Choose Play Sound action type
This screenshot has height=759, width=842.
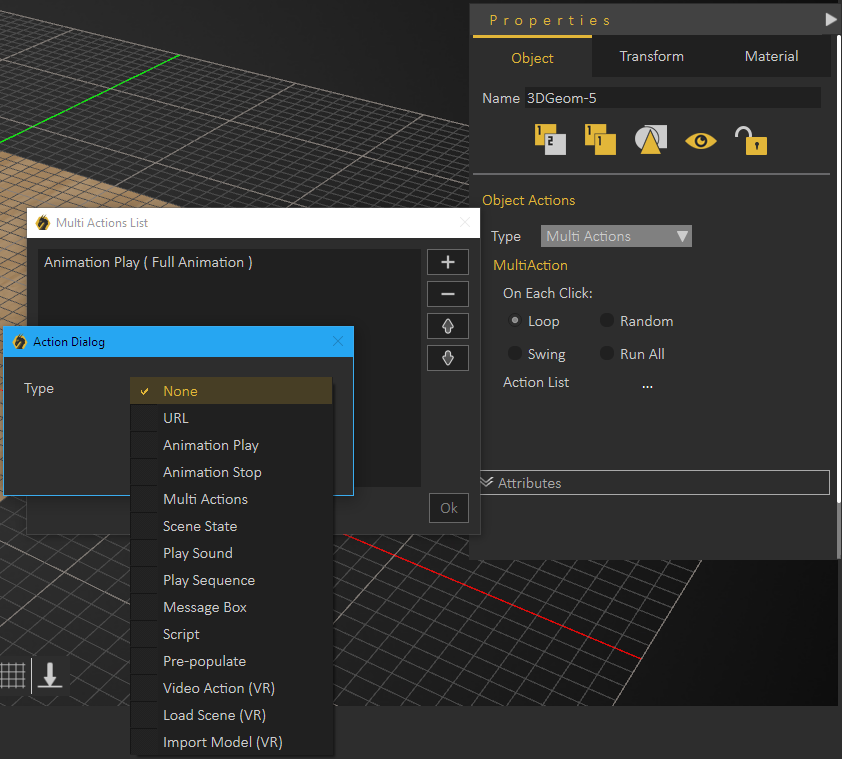231,553
